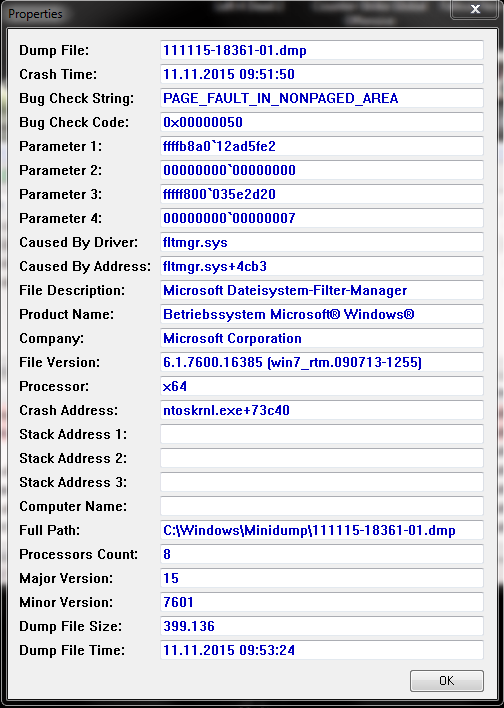The image size is (504, 708).
Task: Click the empty Computer Name field
Action: [322, 506]
